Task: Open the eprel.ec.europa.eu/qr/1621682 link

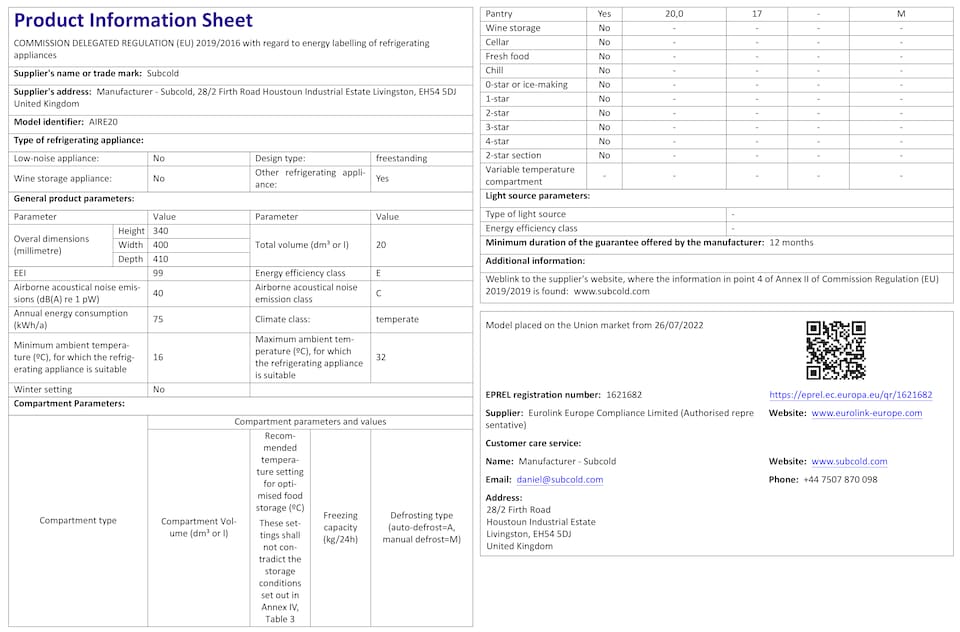Action: 850,395
